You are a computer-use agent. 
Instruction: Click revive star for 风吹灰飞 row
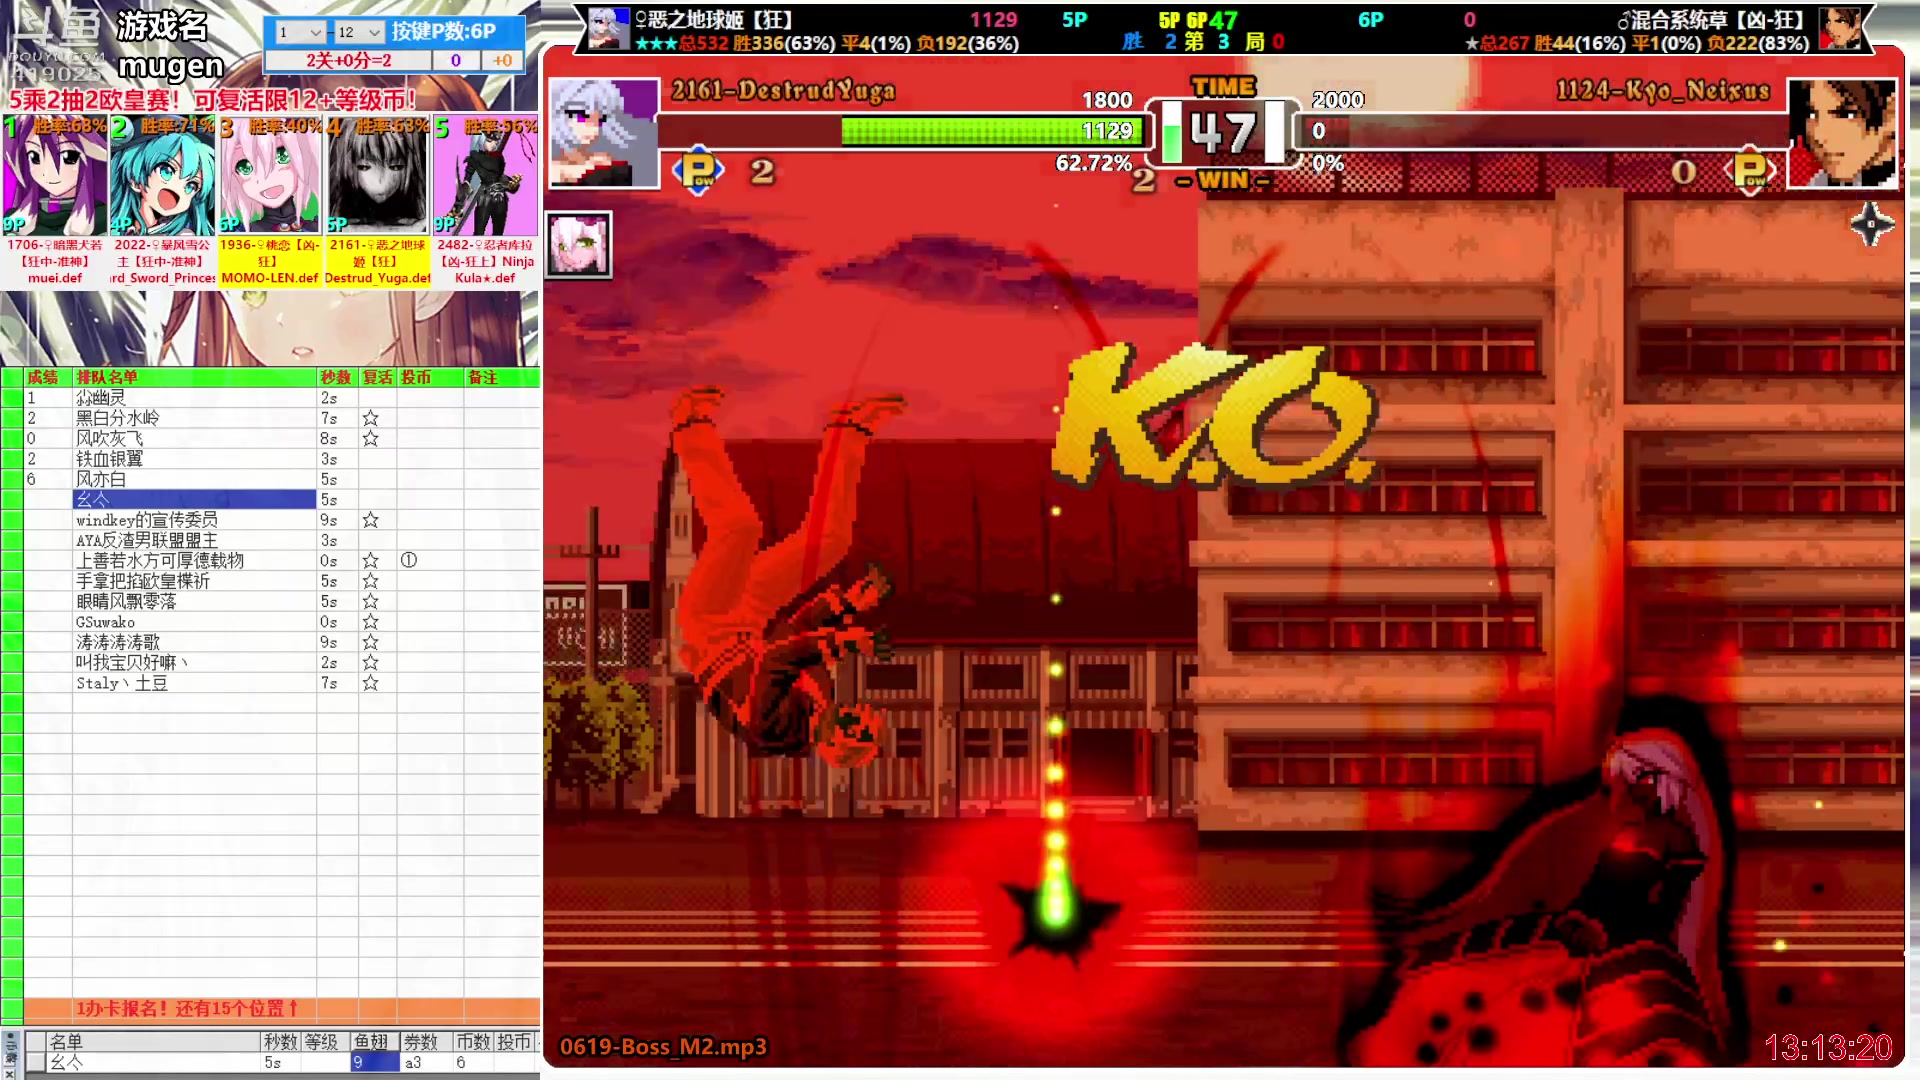coord(370,438)
